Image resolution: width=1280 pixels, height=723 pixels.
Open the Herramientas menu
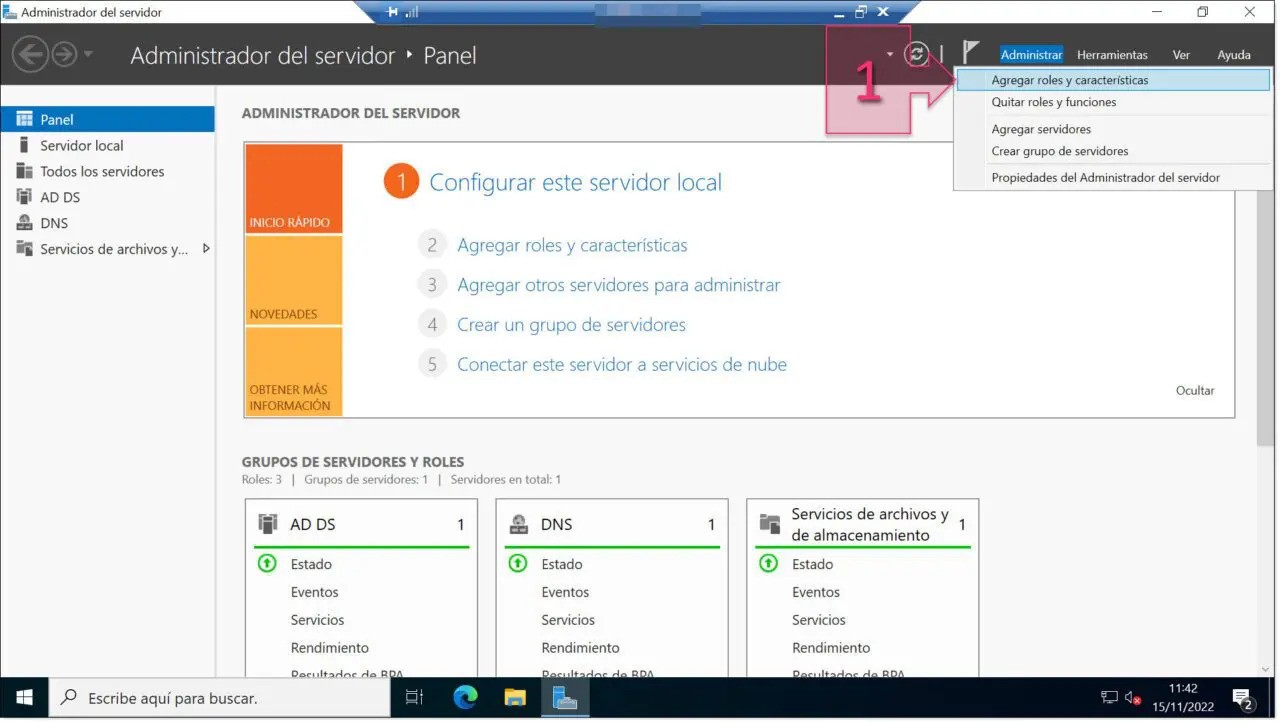[1111, 55]
